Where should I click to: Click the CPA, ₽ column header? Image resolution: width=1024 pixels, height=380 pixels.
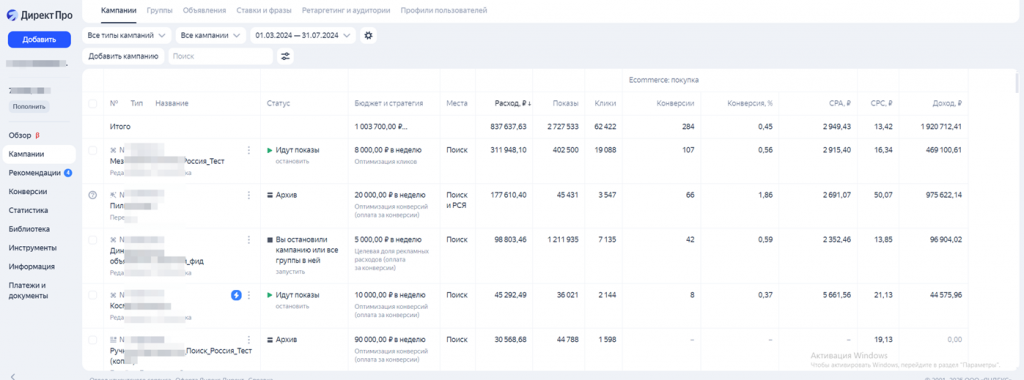pos(839,104)
